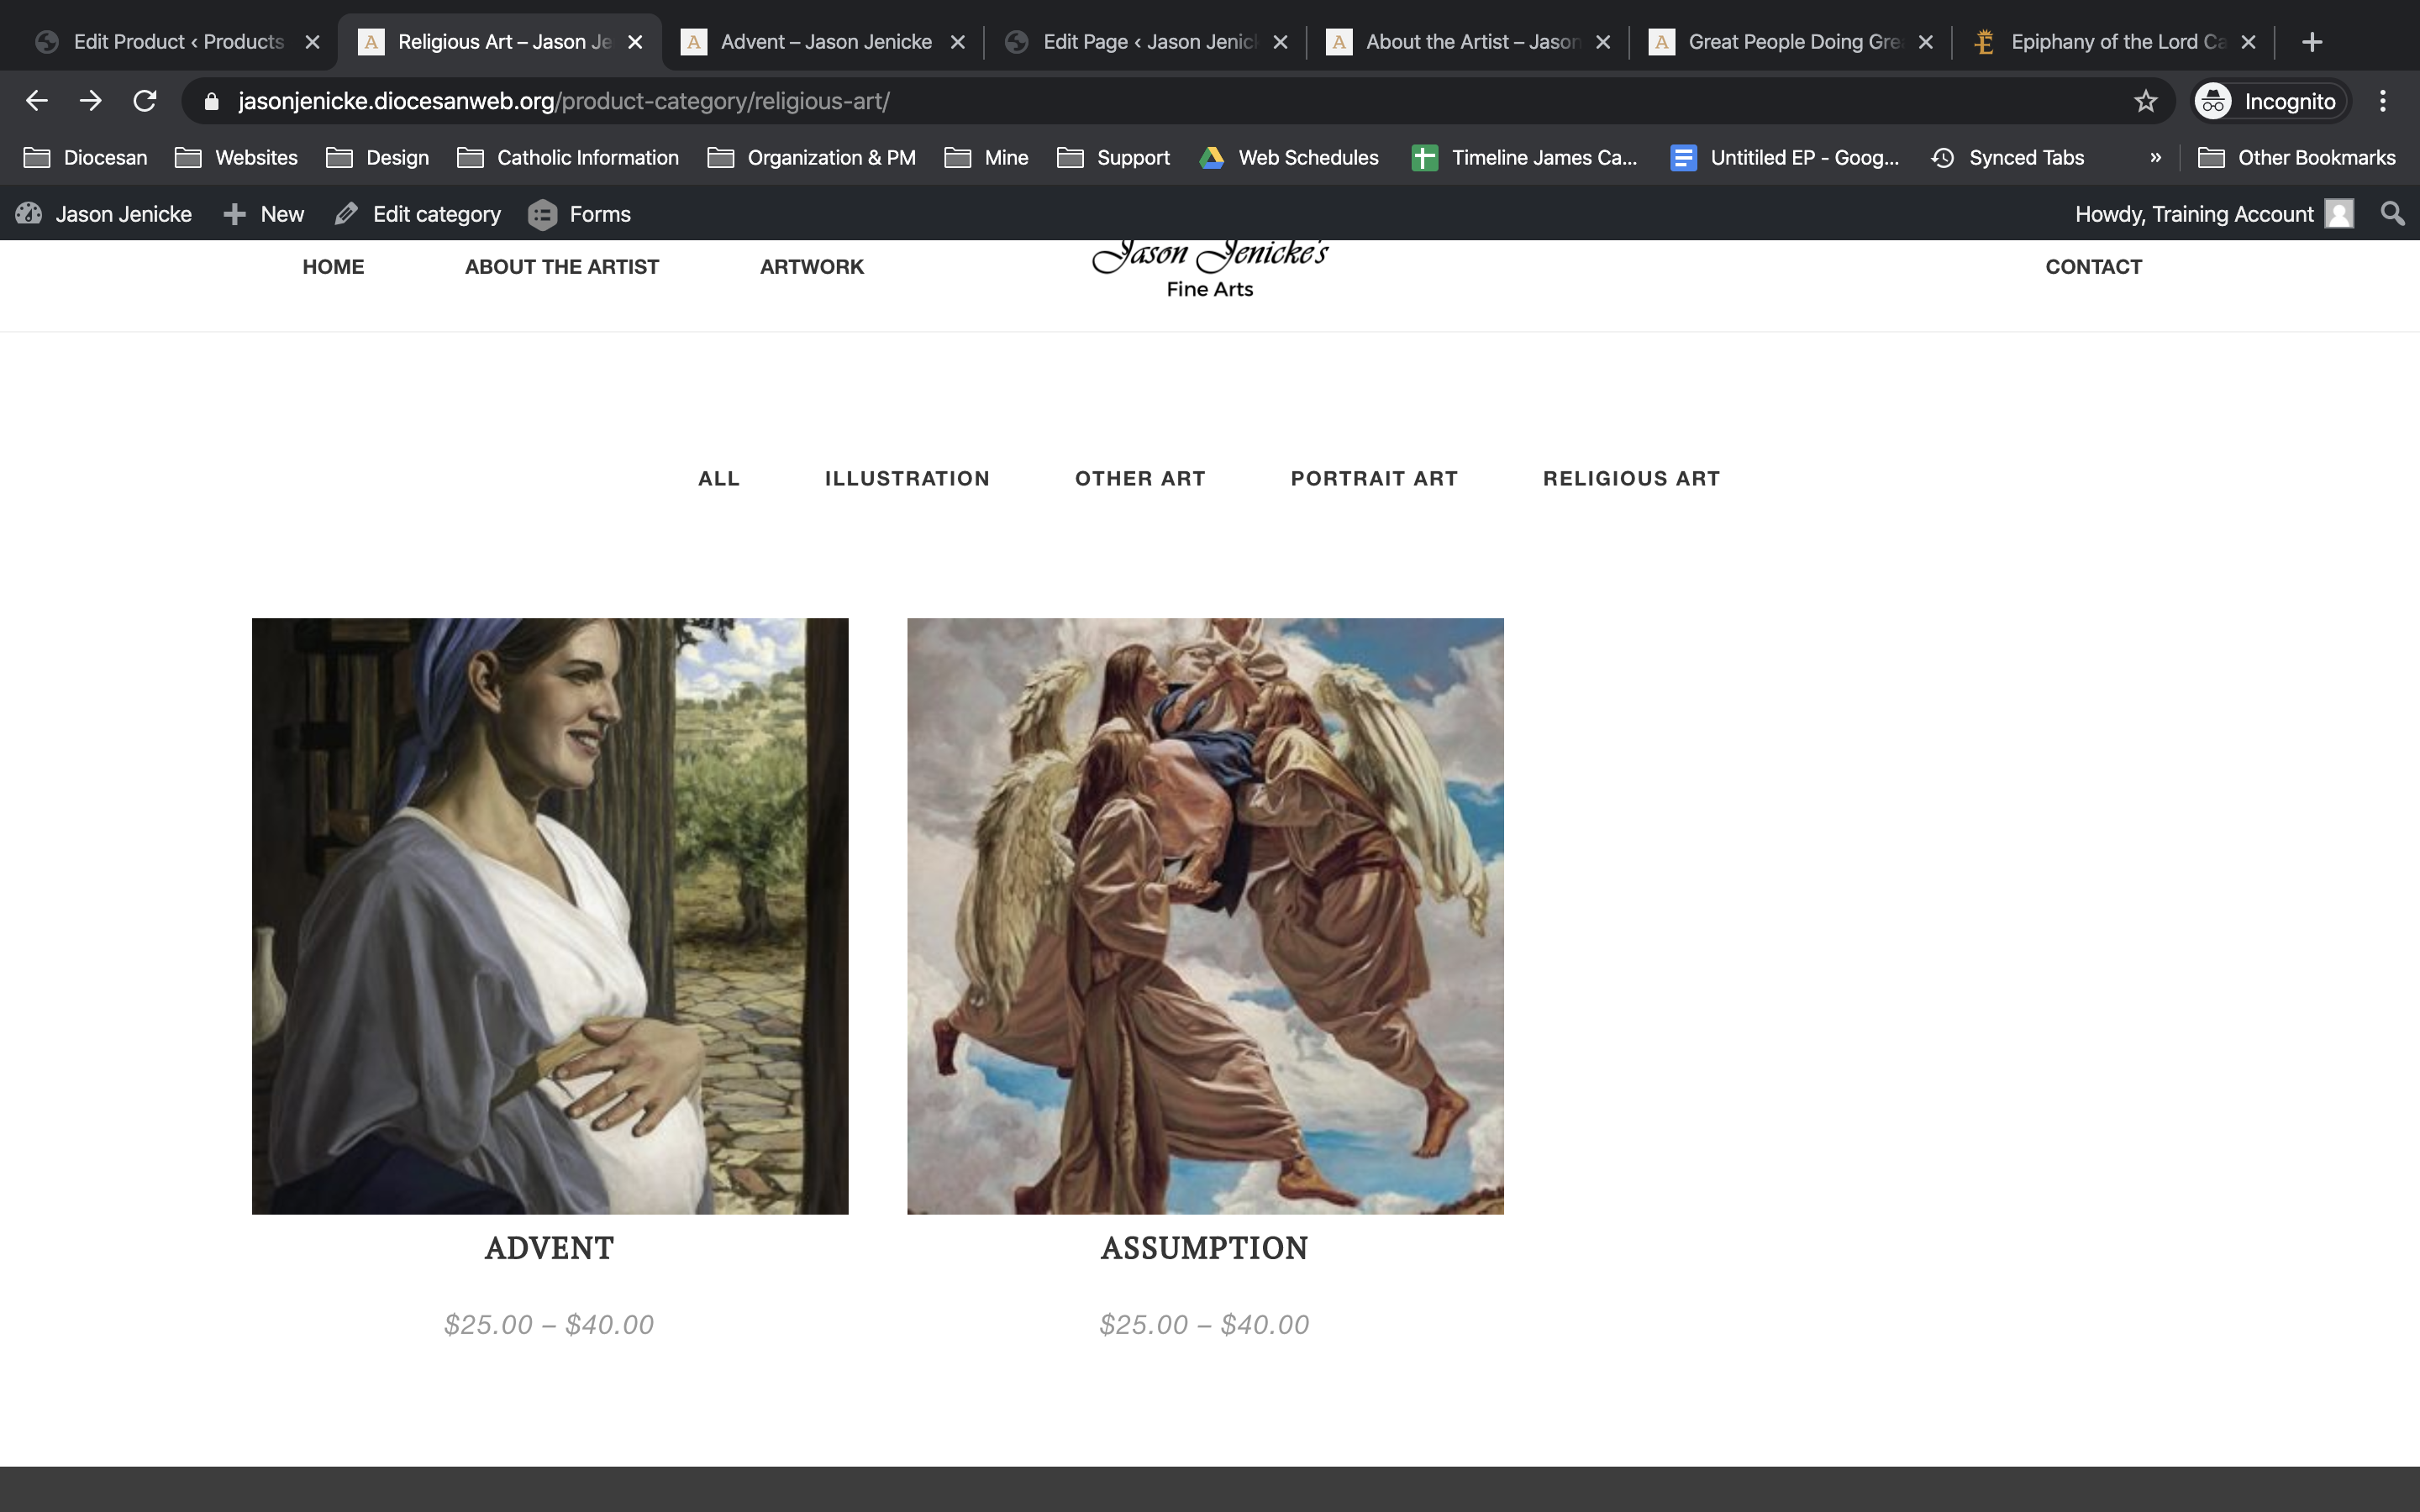Open the Assumption painting thumbnail
This screenshot has height=1512, width=2420.
coord(1205,916)
